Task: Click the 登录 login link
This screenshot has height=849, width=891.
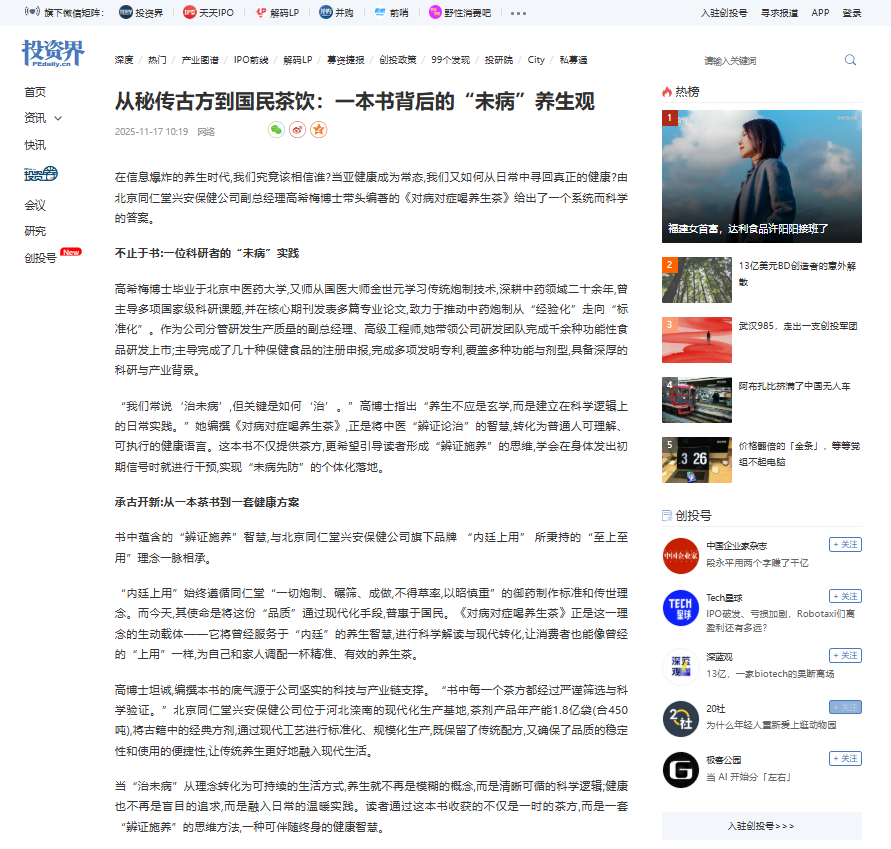Action: point(851,13)
